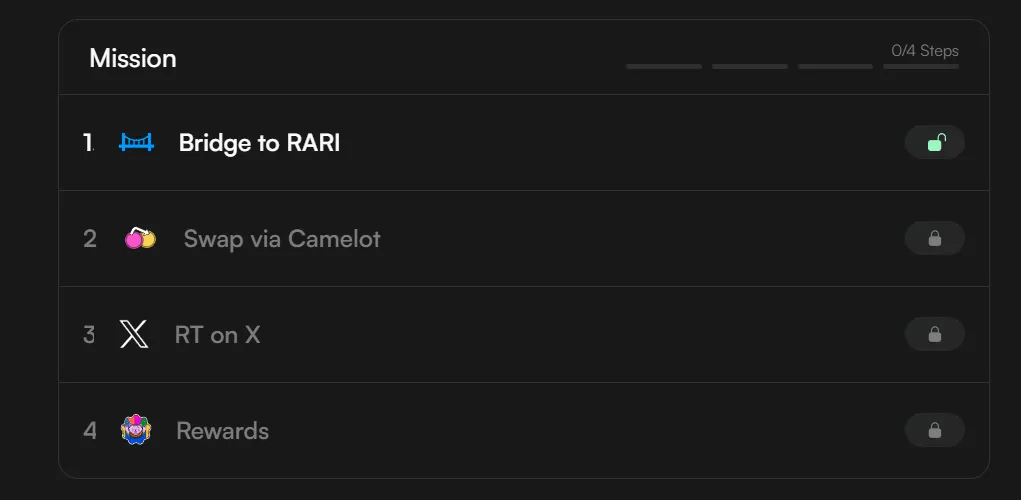Click the lock icon for Rewards
The height and width of the screenshot is (500, 1021).
coord(935,431)
